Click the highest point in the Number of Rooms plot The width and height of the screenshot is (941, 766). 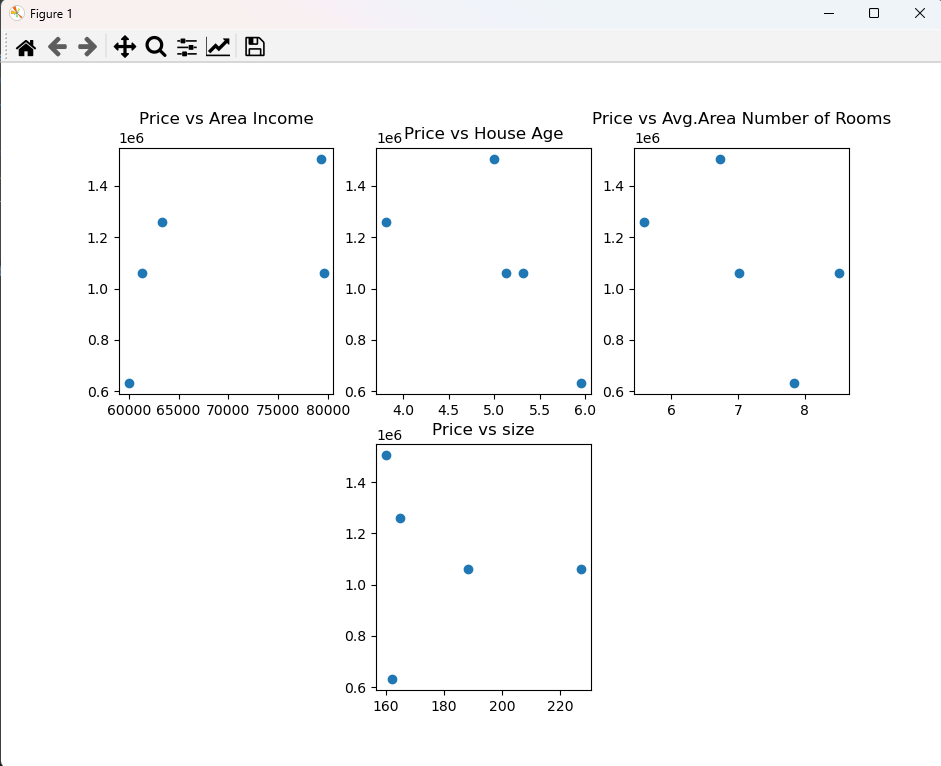pos(720,160)
